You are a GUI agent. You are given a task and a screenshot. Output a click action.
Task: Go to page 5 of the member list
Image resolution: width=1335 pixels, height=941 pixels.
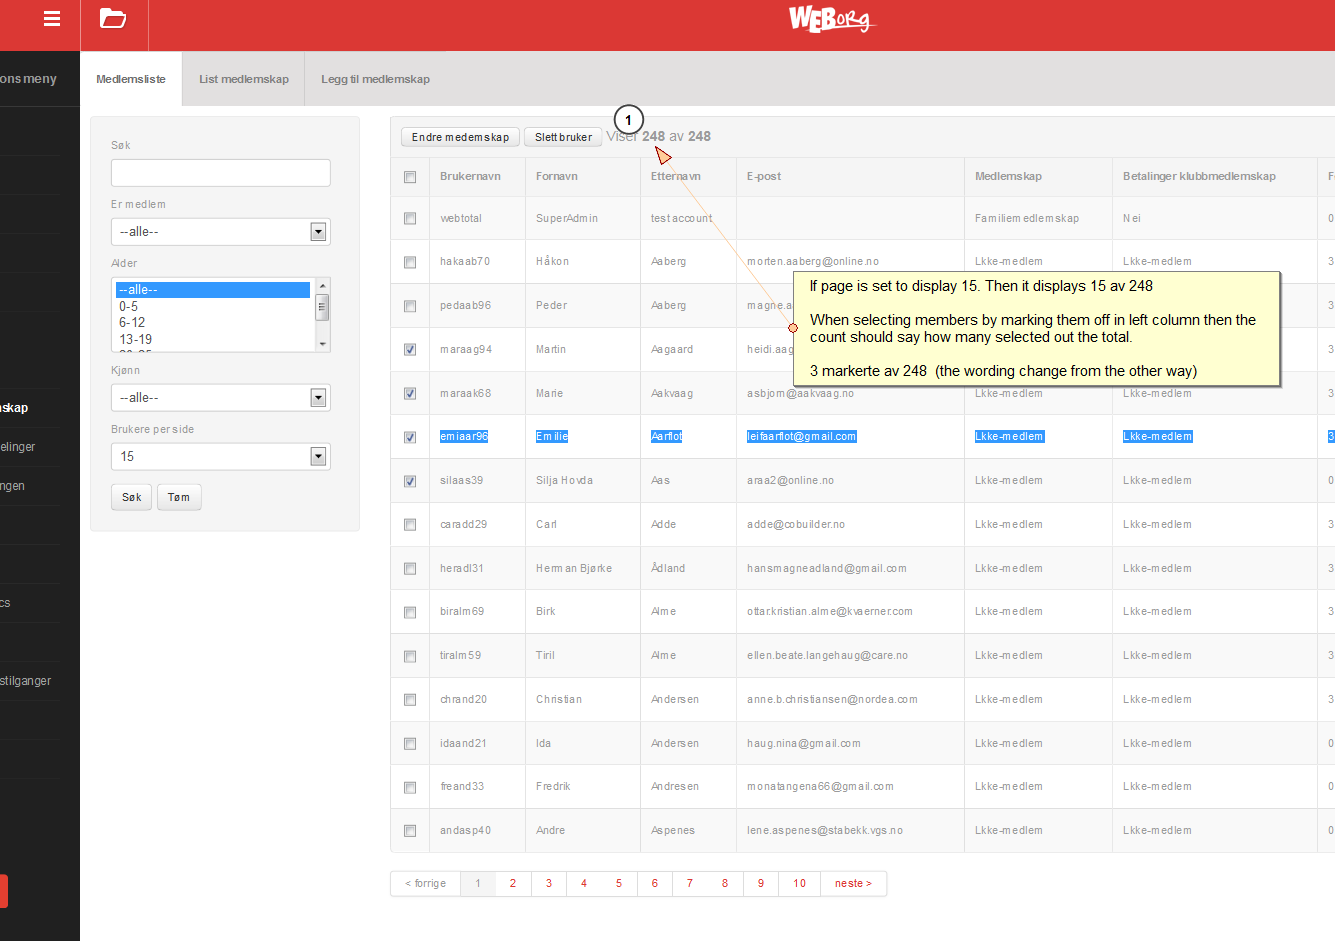619,884
